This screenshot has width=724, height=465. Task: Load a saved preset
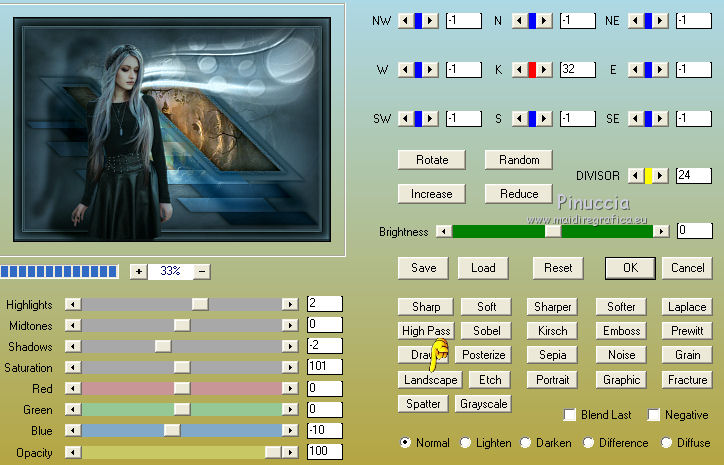click(x=483, y=268)
